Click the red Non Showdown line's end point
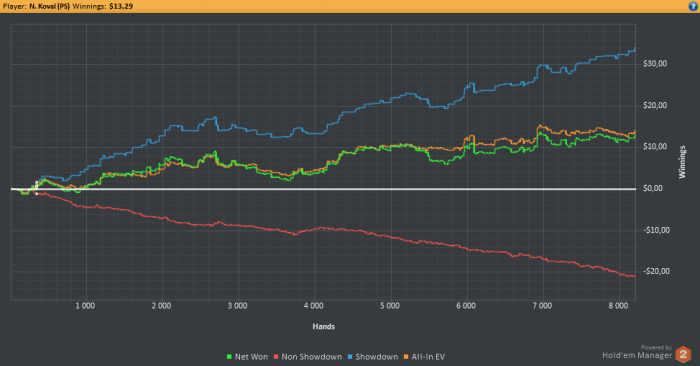This screenshot has width=700, height=366. pos(634,277)
